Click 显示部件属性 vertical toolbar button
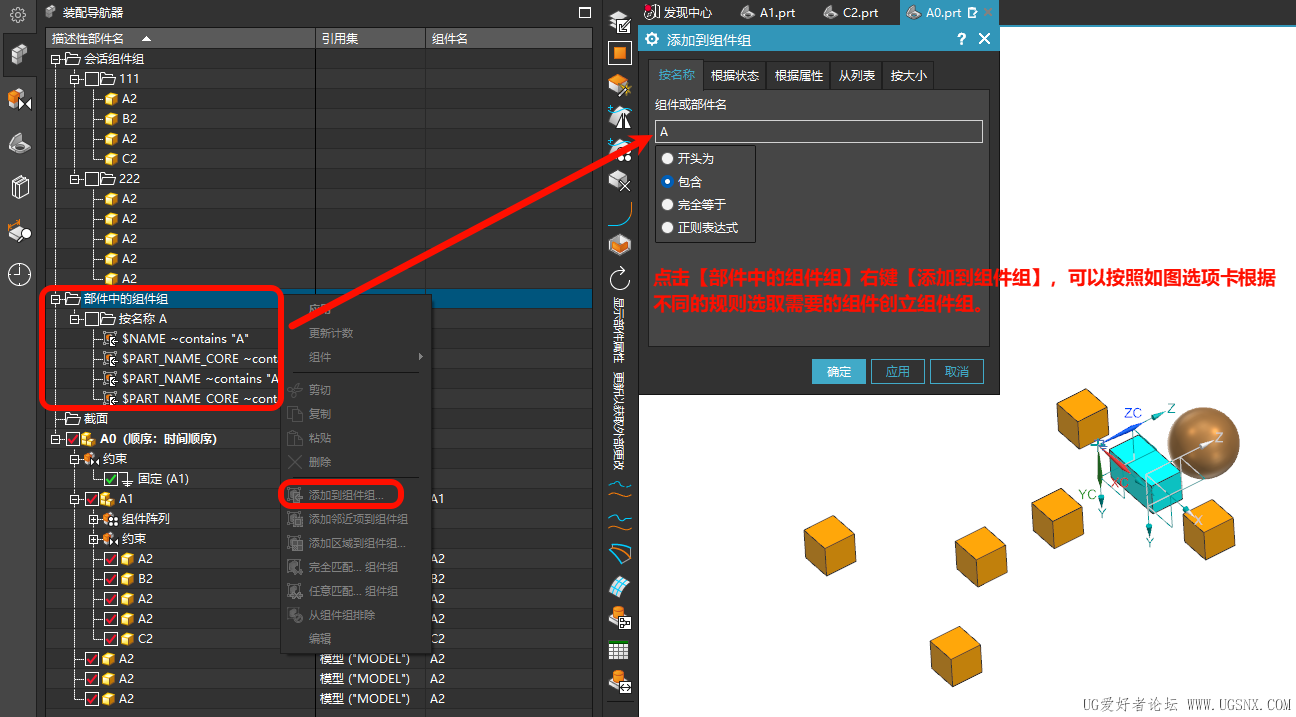The image size is (1296, 717). point(620,329)
